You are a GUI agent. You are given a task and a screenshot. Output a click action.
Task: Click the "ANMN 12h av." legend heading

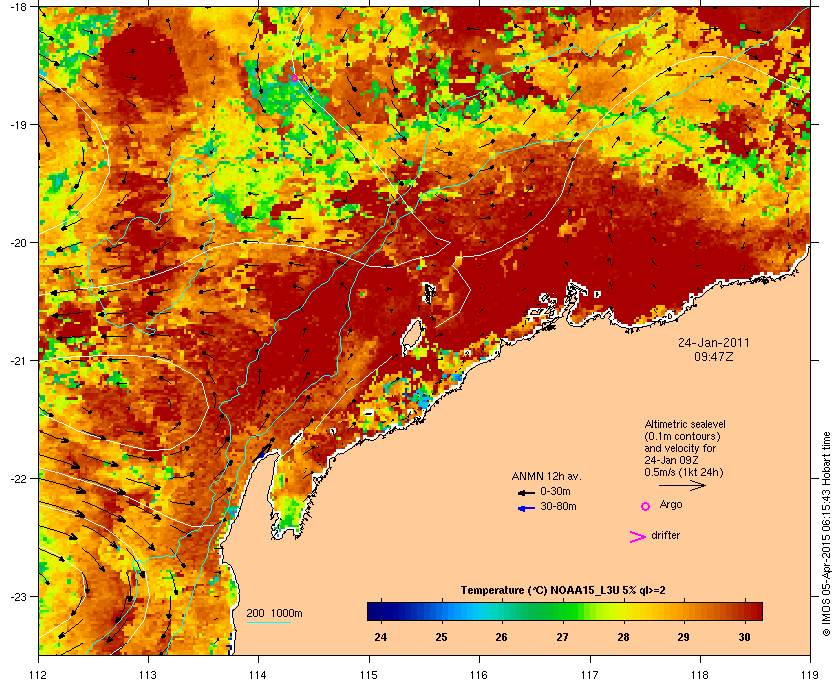coord(546,476)
